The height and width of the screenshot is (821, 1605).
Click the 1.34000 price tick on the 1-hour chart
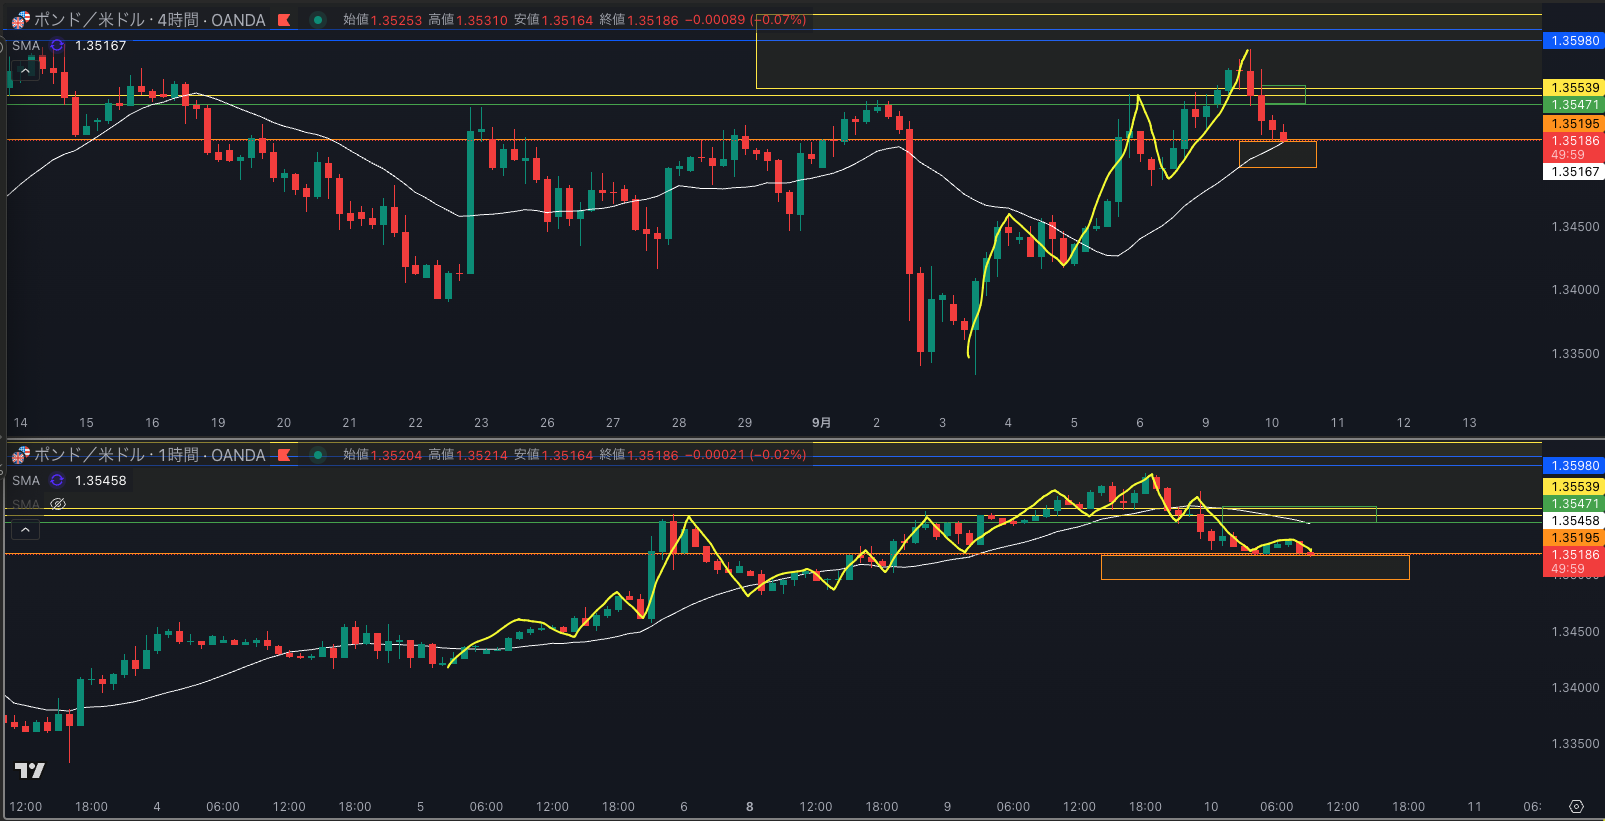[1575, 688]
